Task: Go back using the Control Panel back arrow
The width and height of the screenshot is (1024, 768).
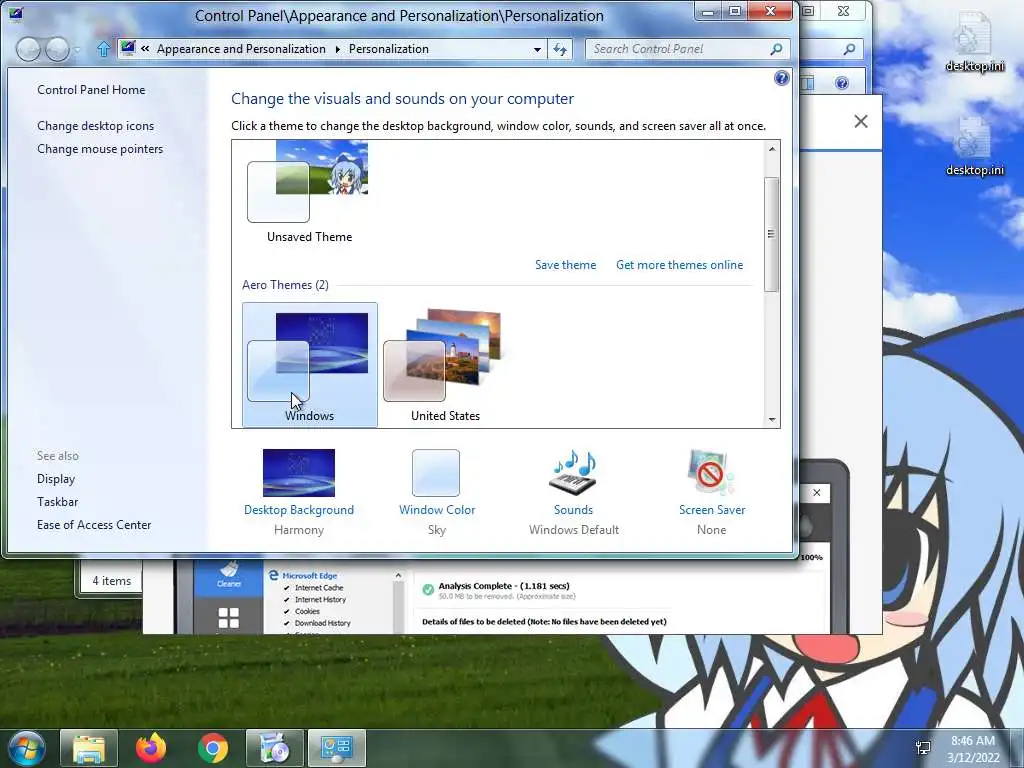Action: pyautogui.click(x=27, y=49)
